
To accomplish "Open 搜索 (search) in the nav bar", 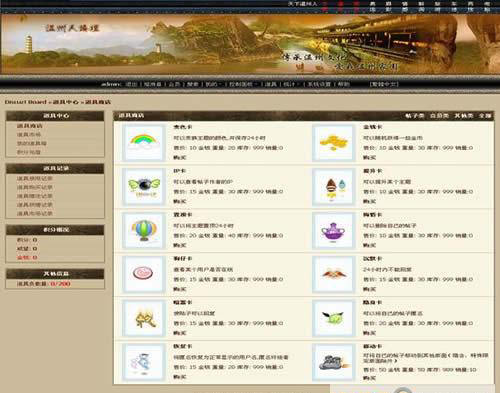I will click(193, 84).
